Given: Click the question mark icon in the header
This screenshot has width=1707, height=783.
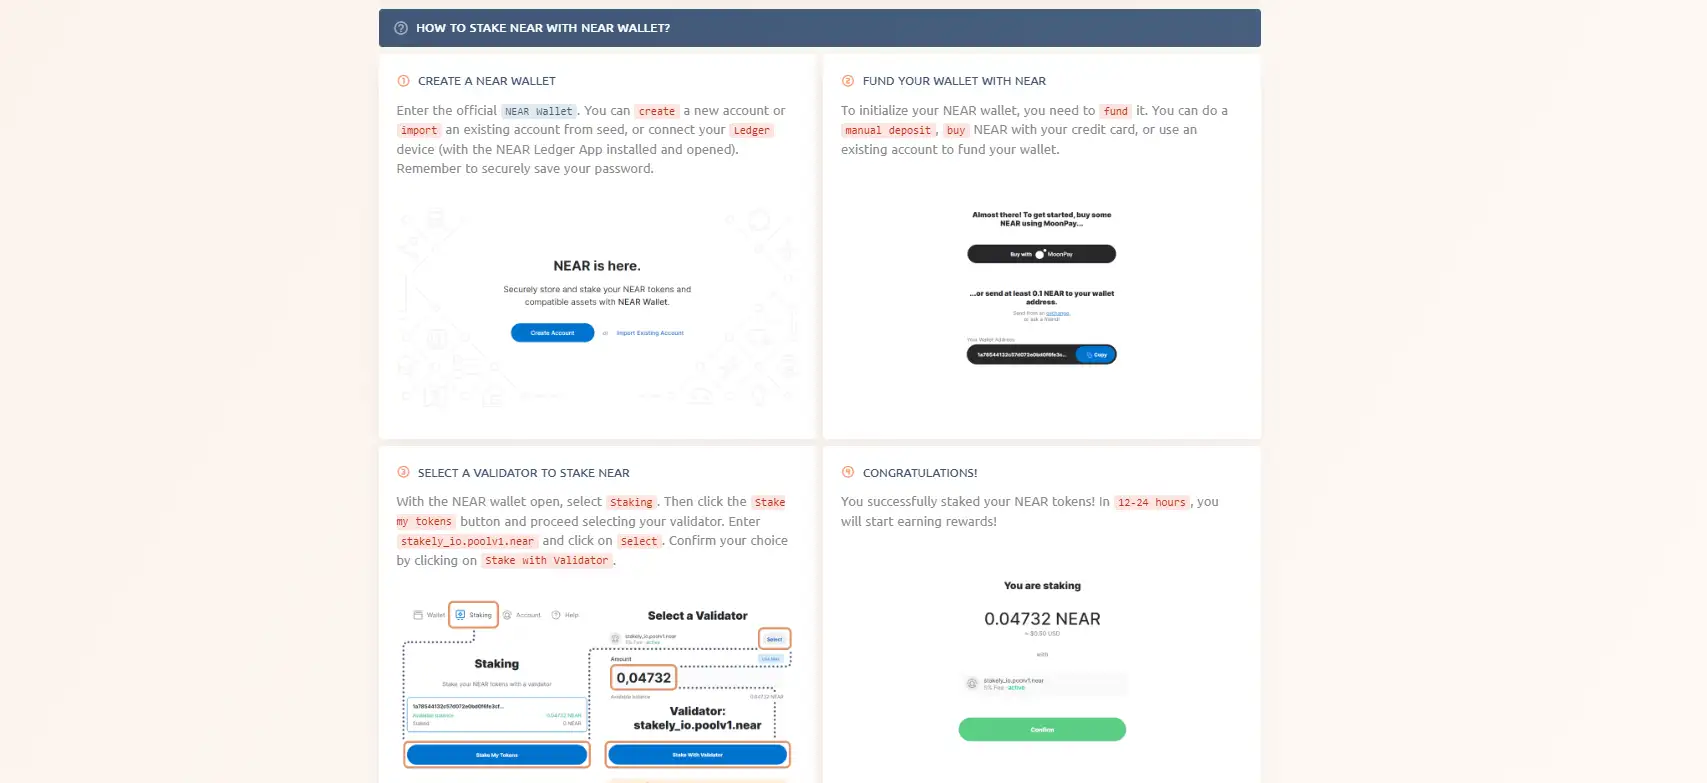Looking at the screenshot, I should click(401, 28).
